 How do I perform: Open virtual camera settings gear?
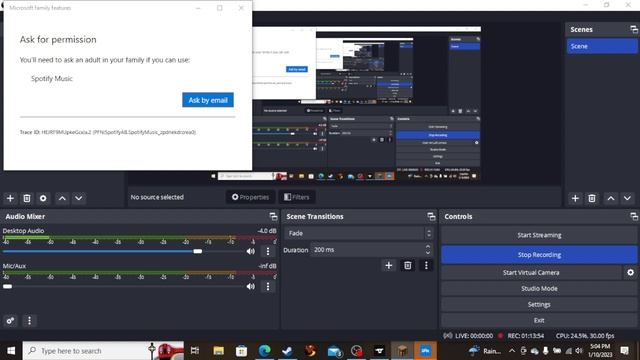630,272
